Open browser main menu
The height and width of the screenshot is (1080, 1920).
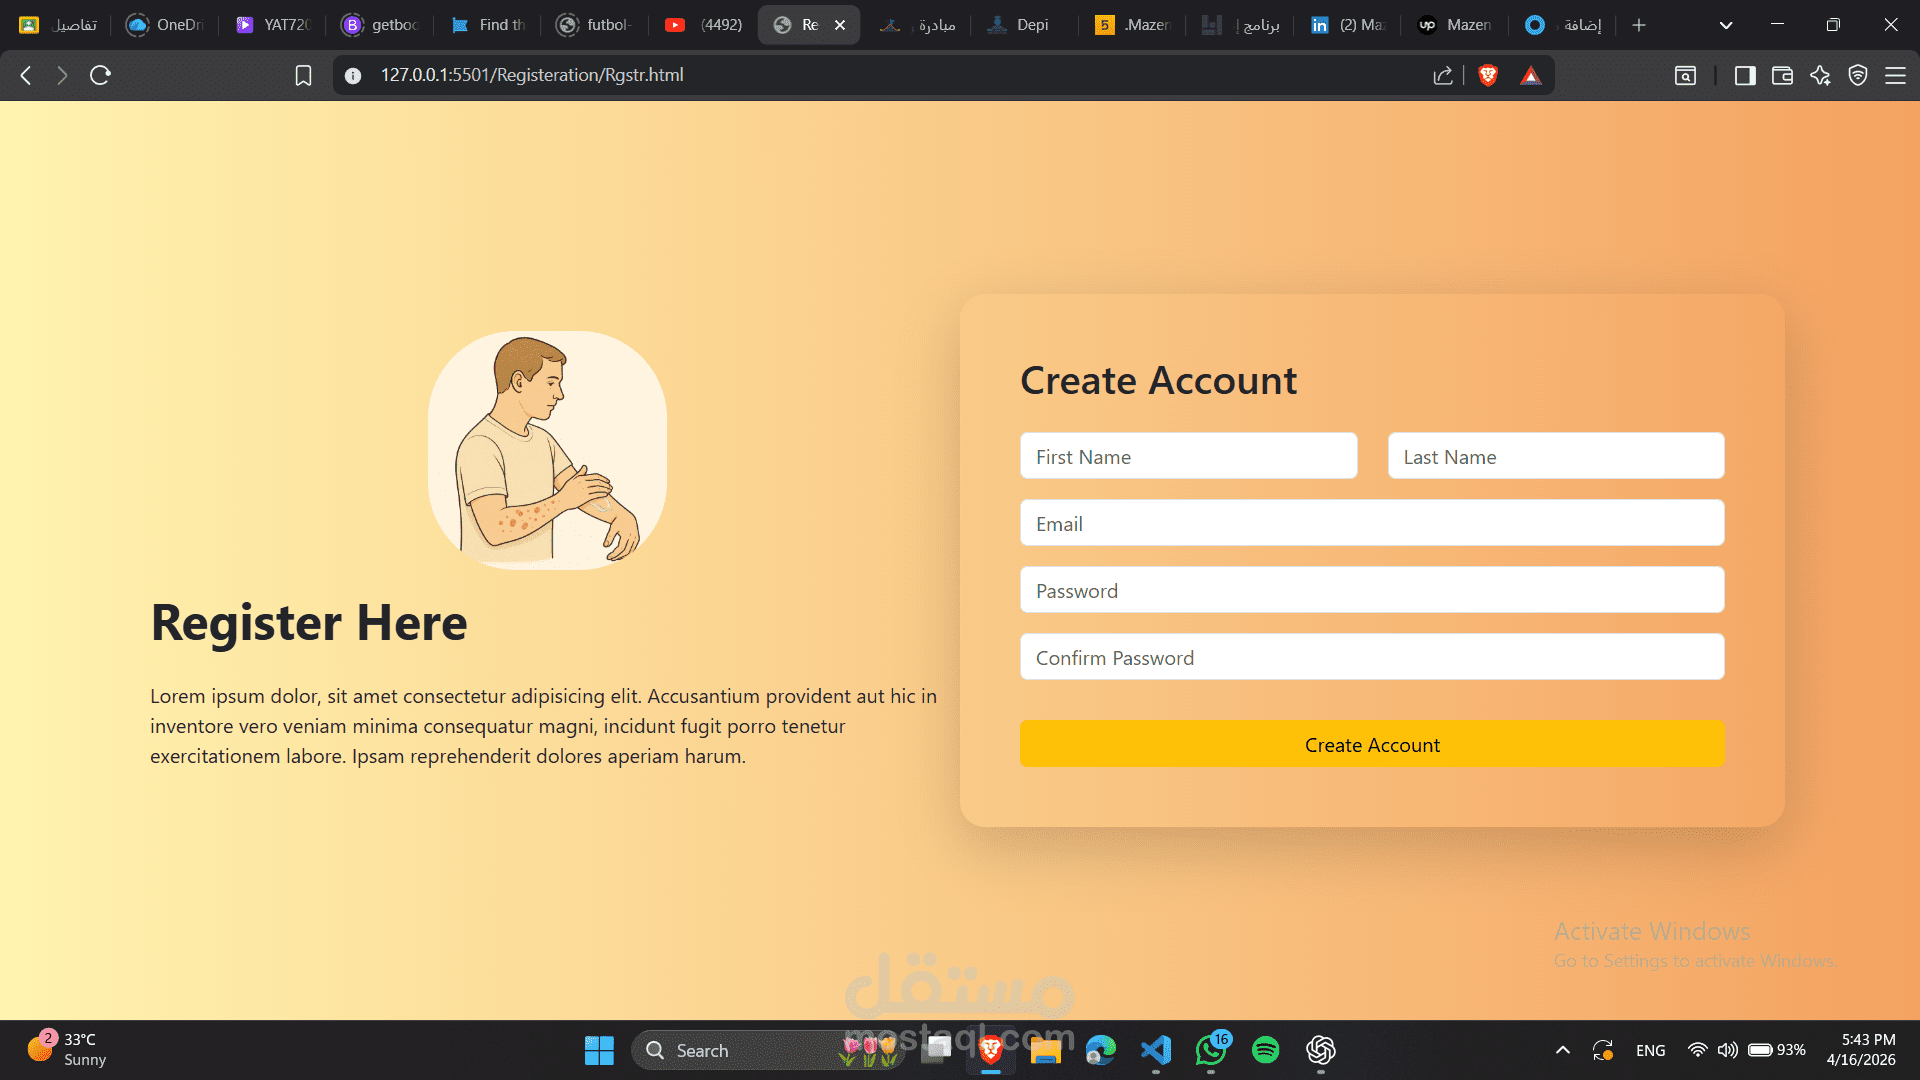[1895, 75]
